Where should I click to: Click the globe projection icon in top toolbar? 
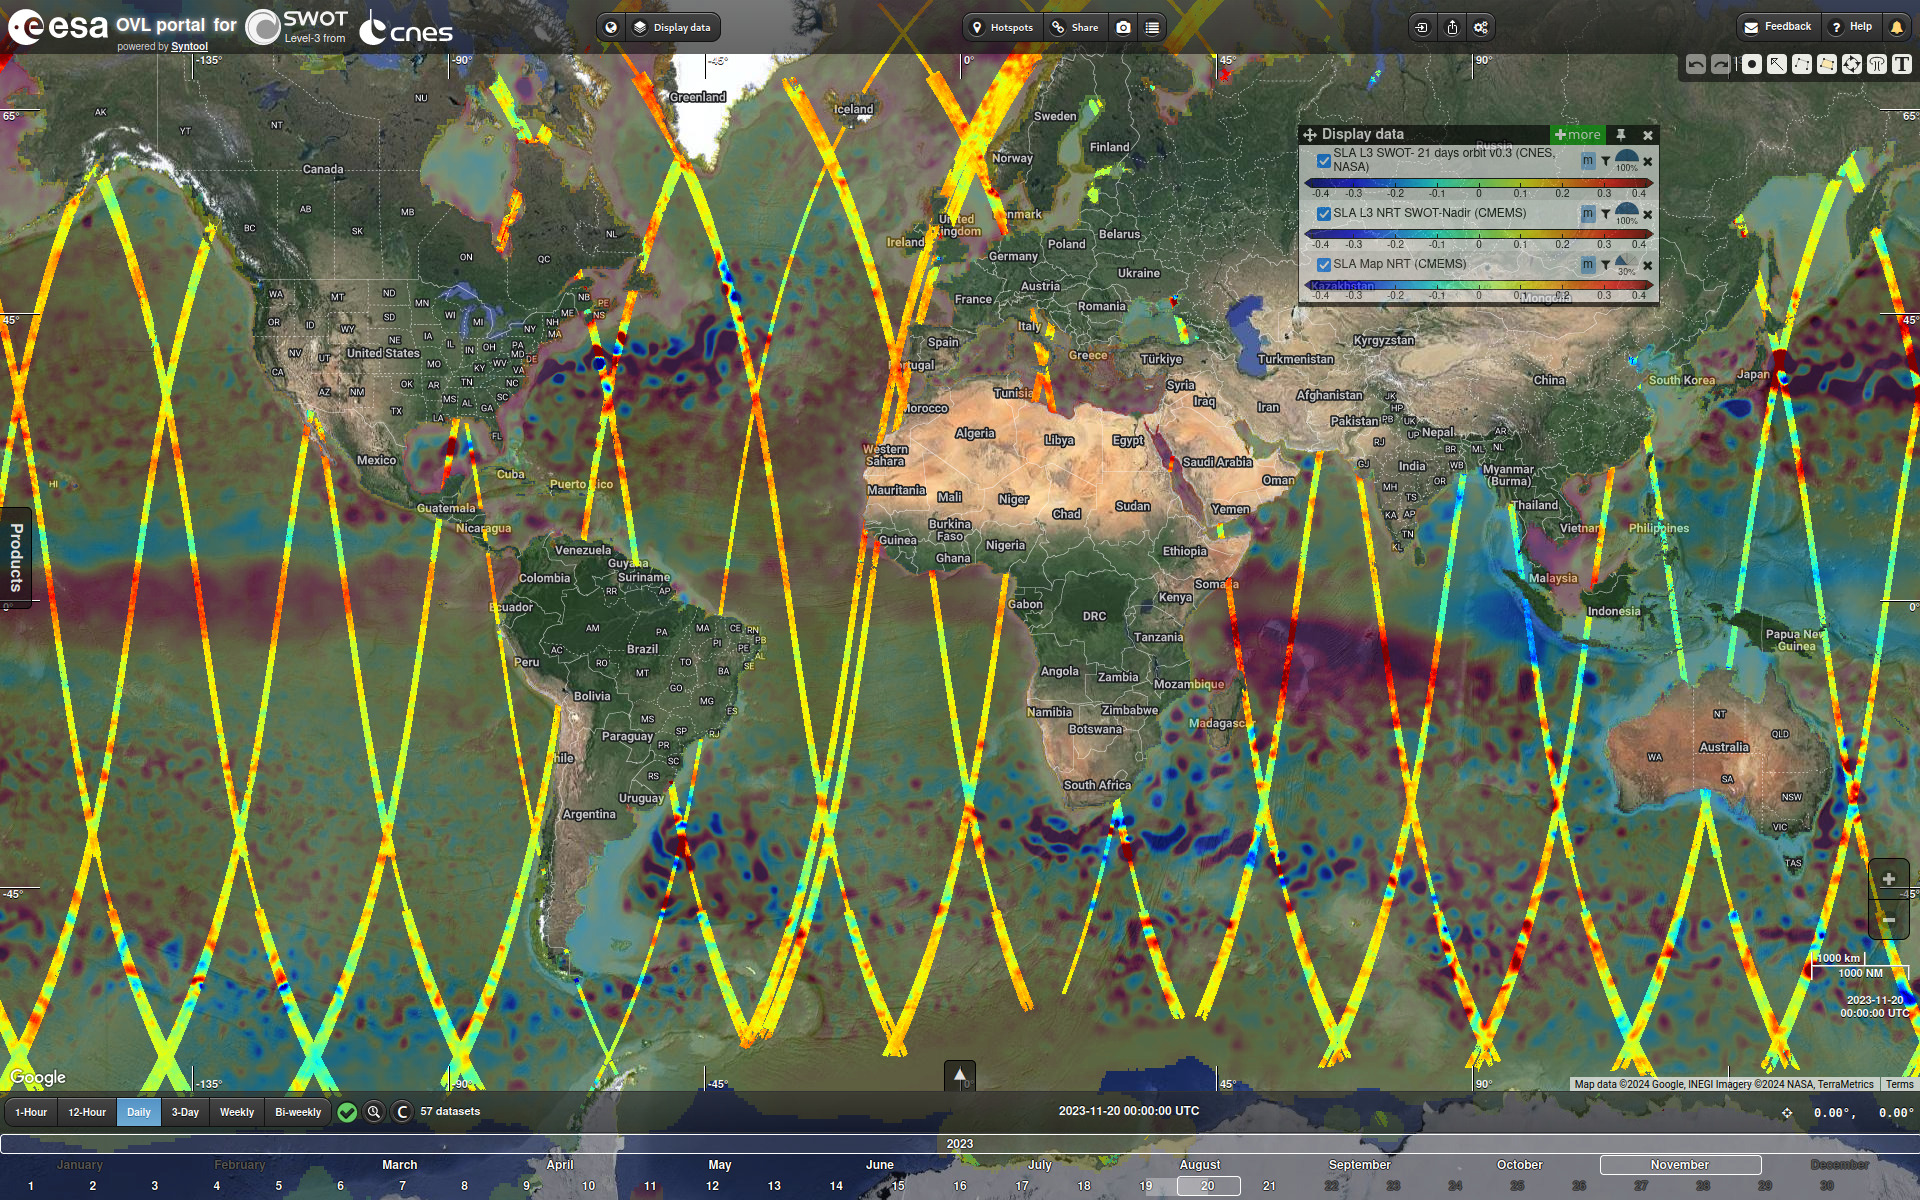point(611,28)
